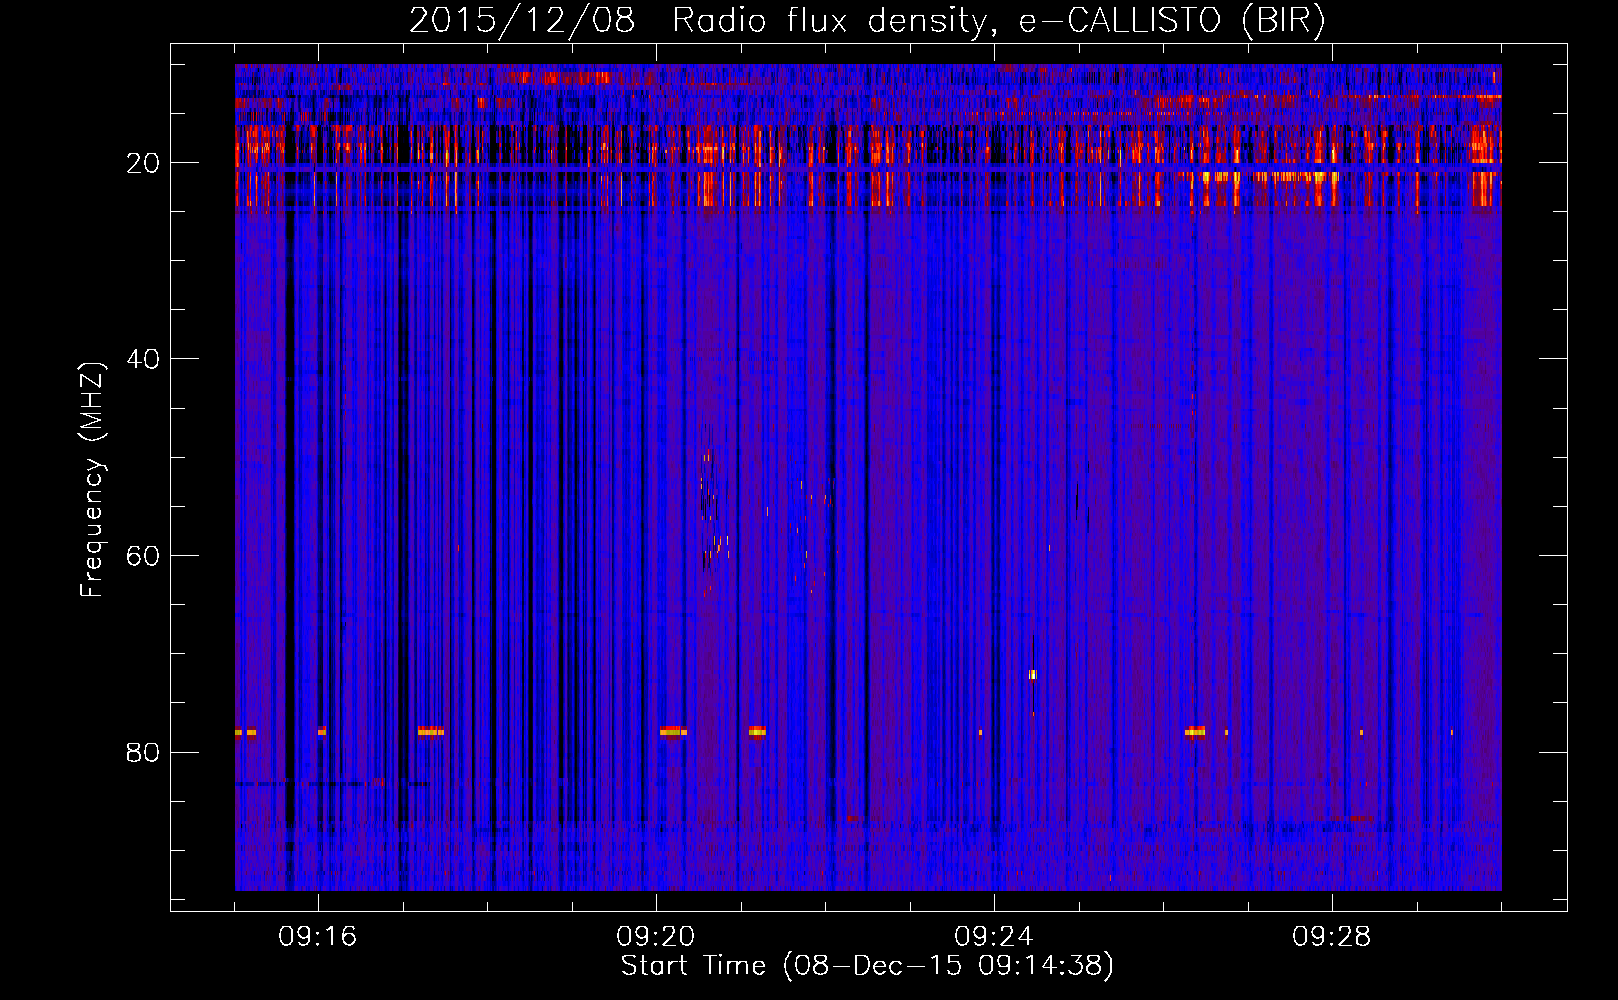Click the 09:24 time axis label
The width and height of the screenshot is (1618, 1000).
[994, 937]
